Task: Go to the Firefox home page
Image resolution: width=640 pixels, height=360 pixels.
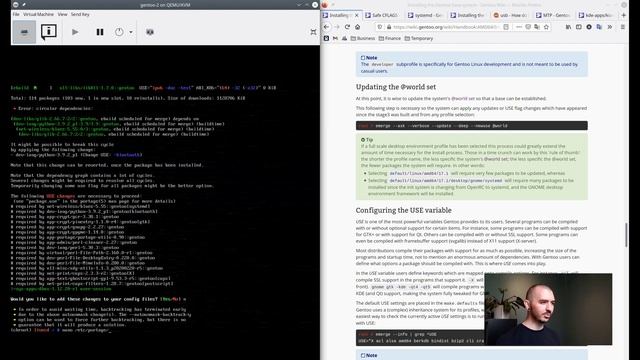Action: (358, 27)
